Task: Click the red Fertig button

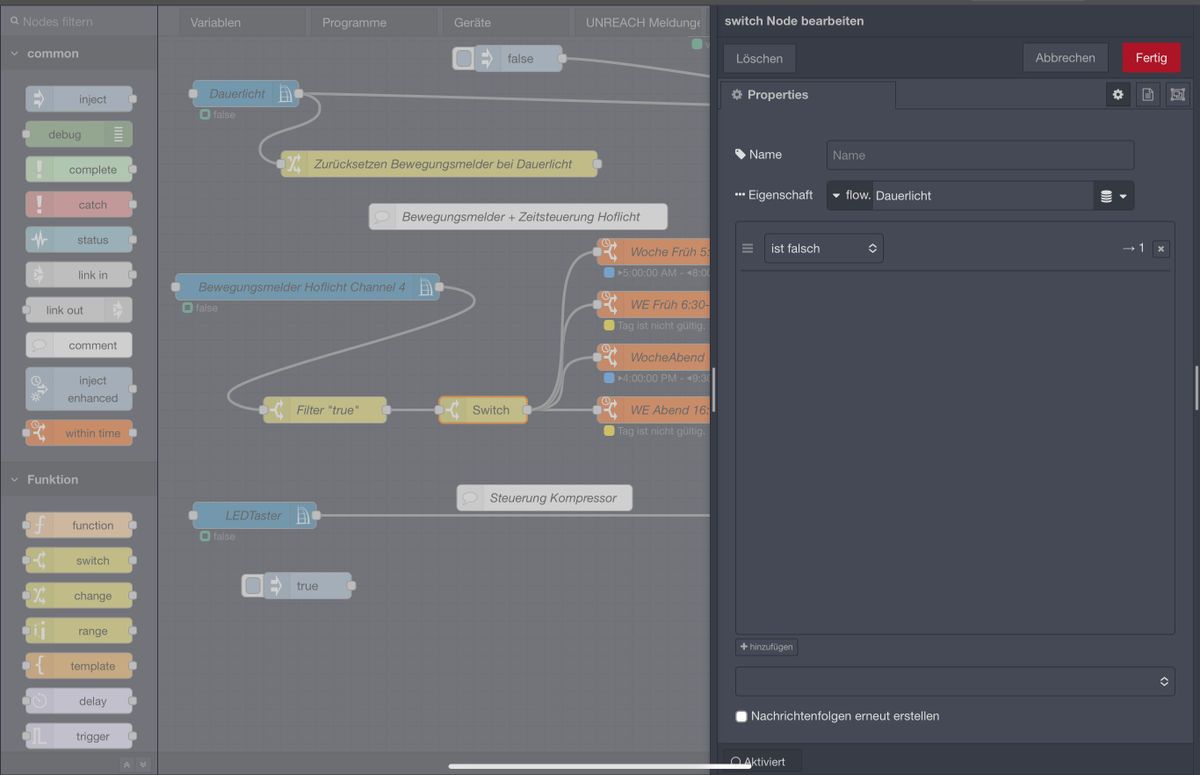Action: [x=1151, y=58]
